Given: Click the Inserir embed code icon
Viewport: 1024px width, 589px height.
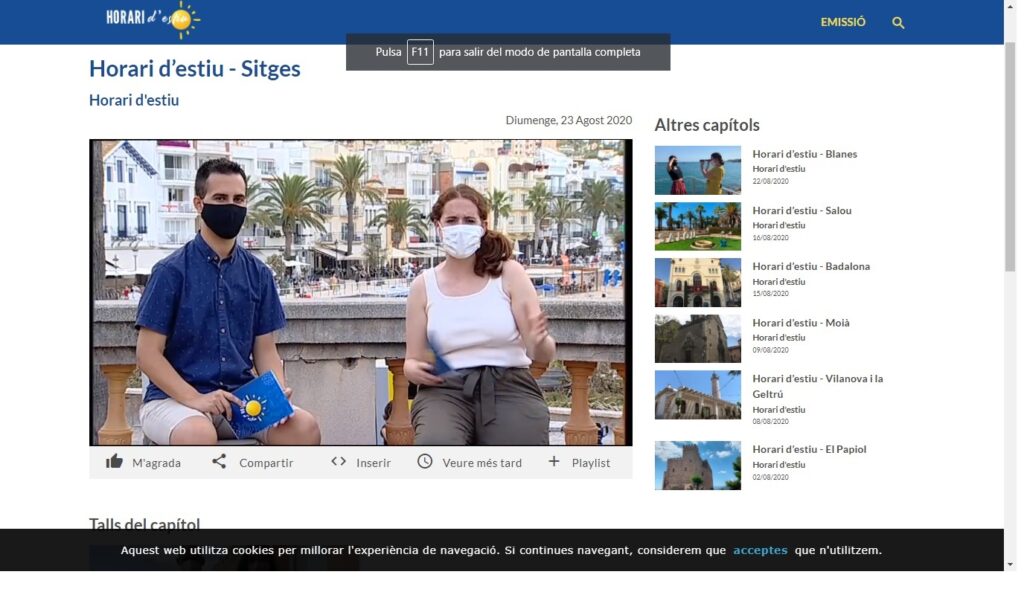Looking at the screenshot, I should 339,462.
